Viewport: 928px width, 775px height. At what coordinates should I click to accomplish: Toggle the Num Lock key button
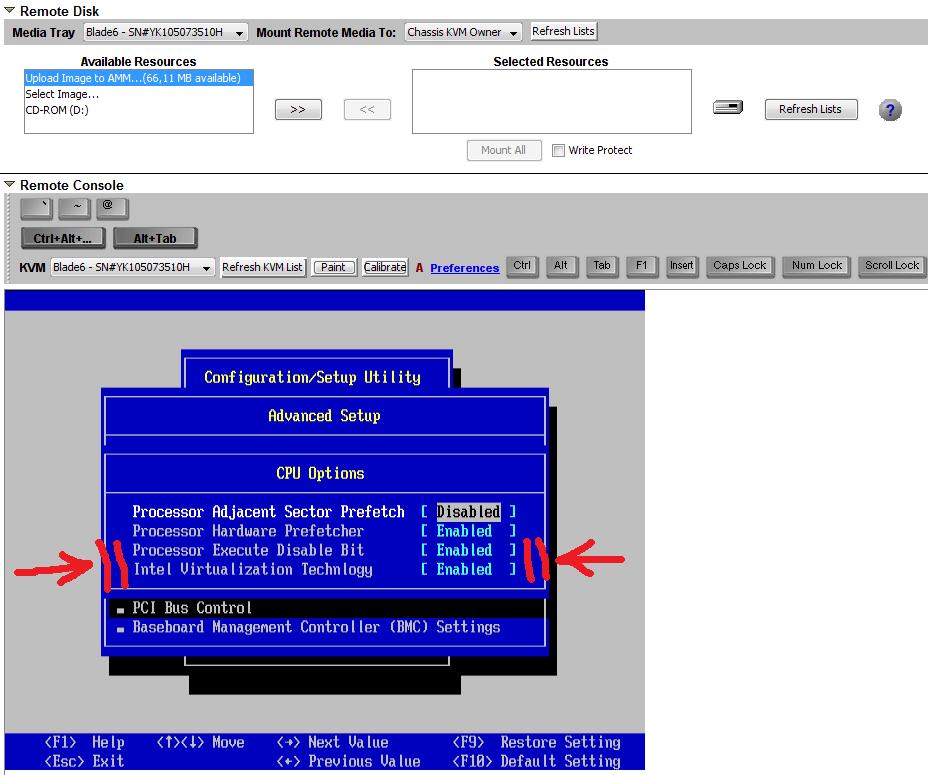[817, 266]
